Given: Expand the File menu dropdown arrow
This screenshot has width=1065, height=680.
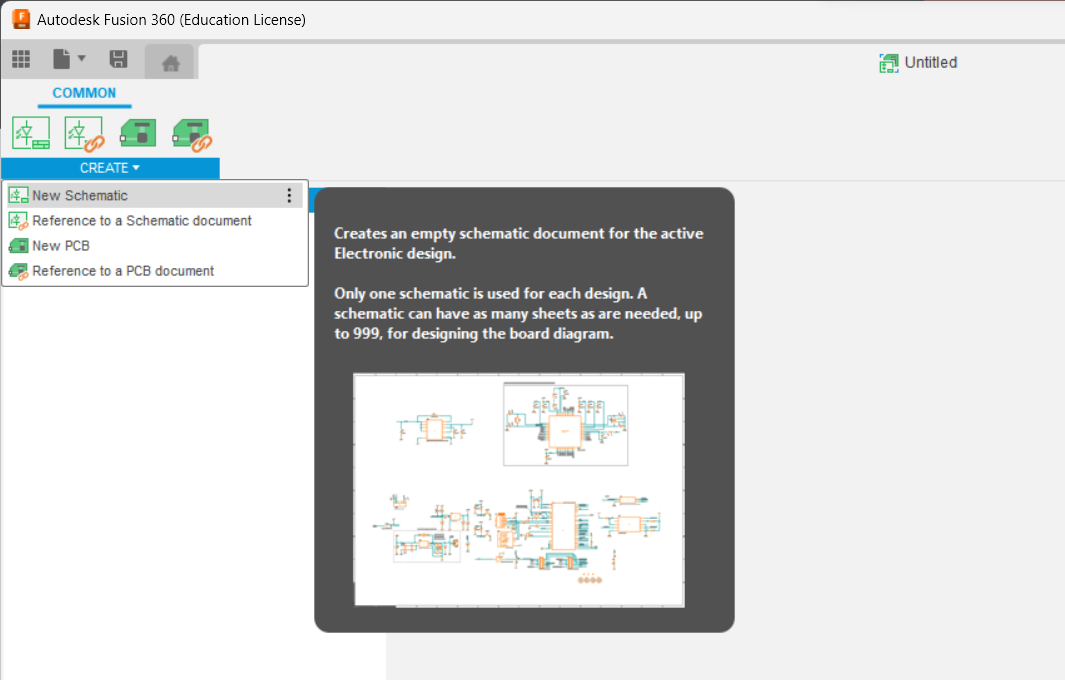Looking at the screenshot, I should coord(82,60).
